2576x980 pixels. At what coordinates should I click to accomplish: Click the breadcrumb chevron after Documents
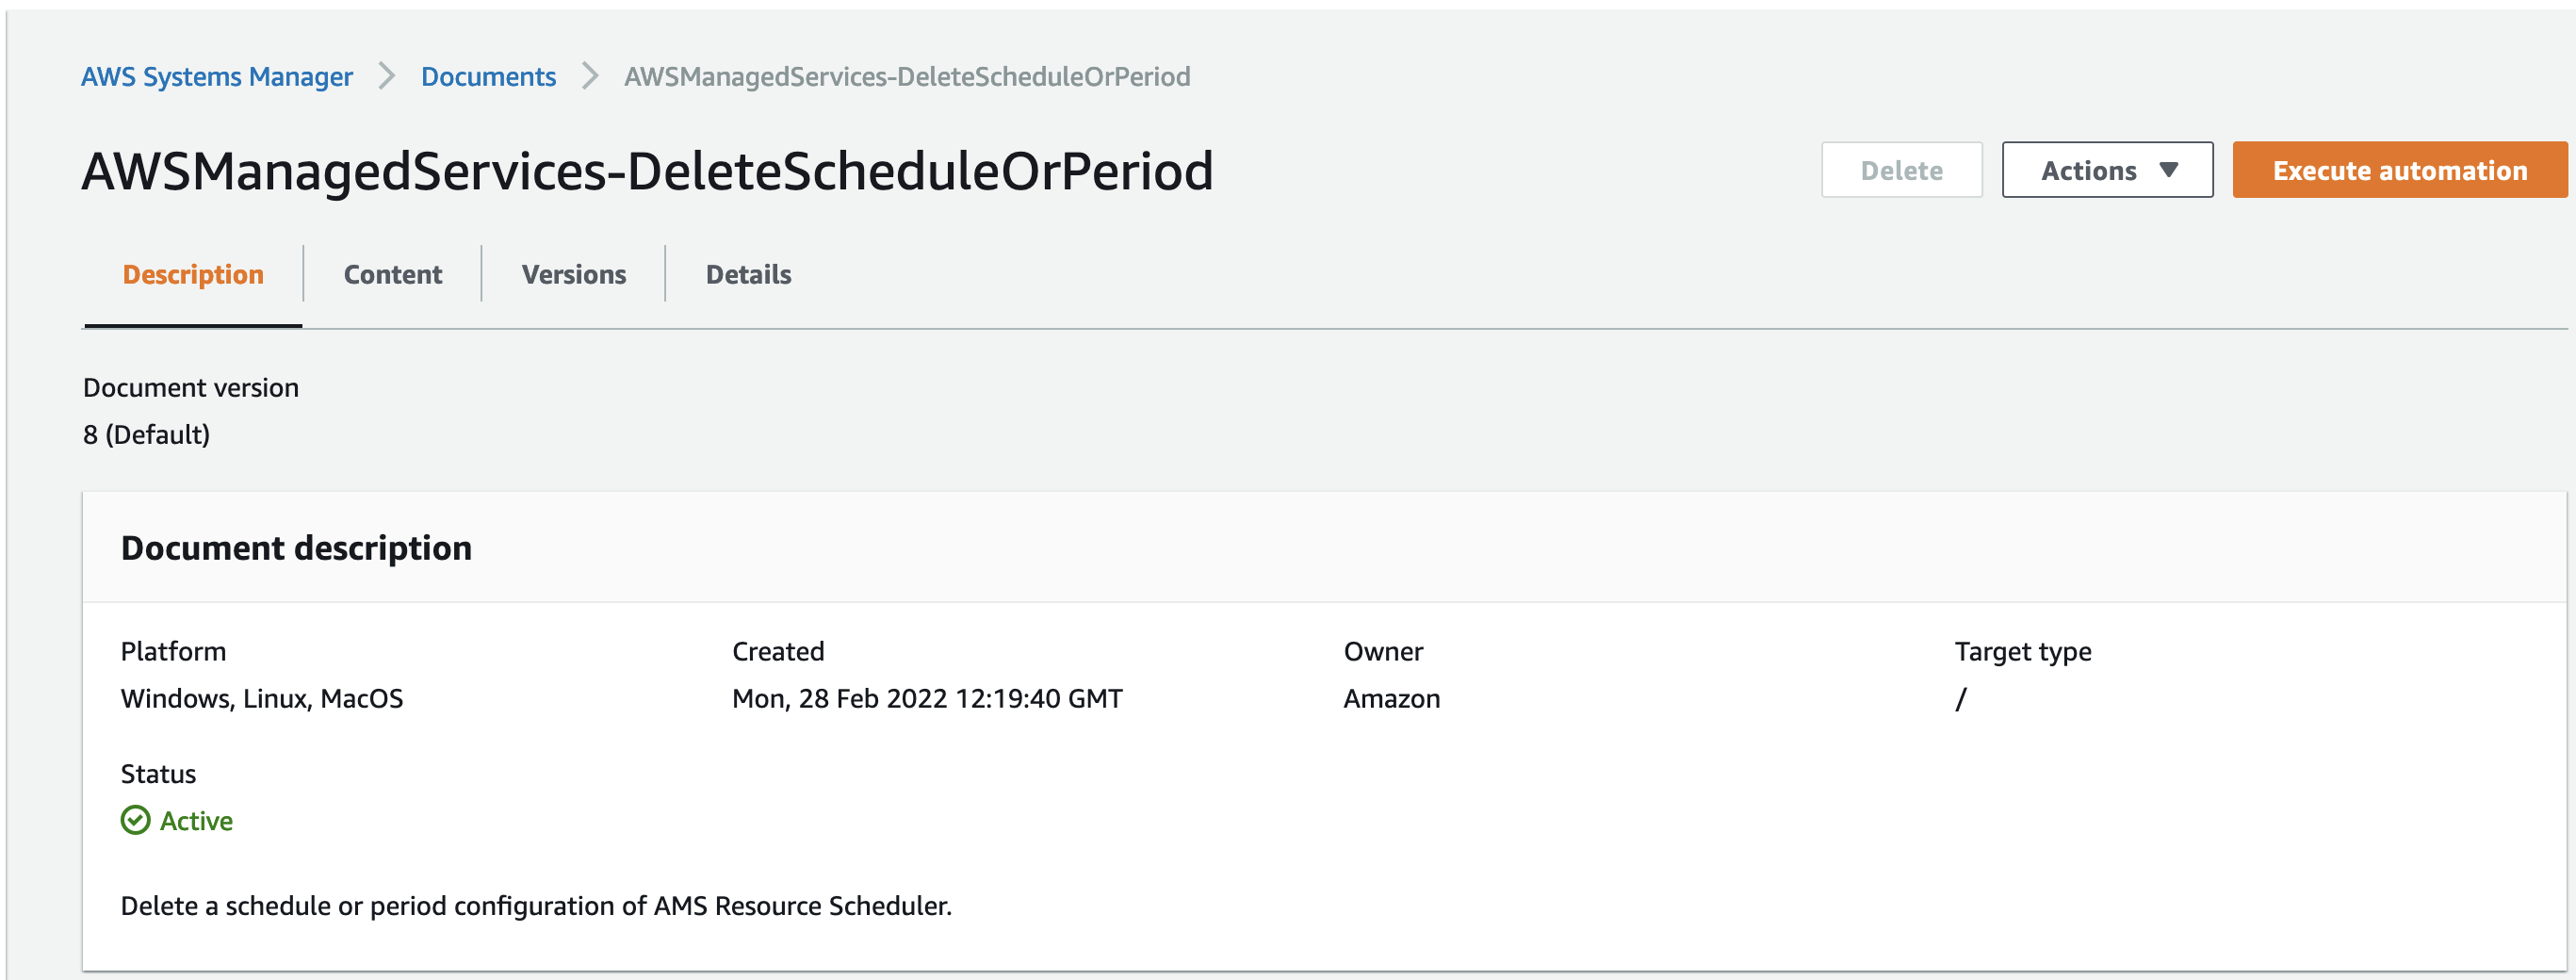pos(591,75)
